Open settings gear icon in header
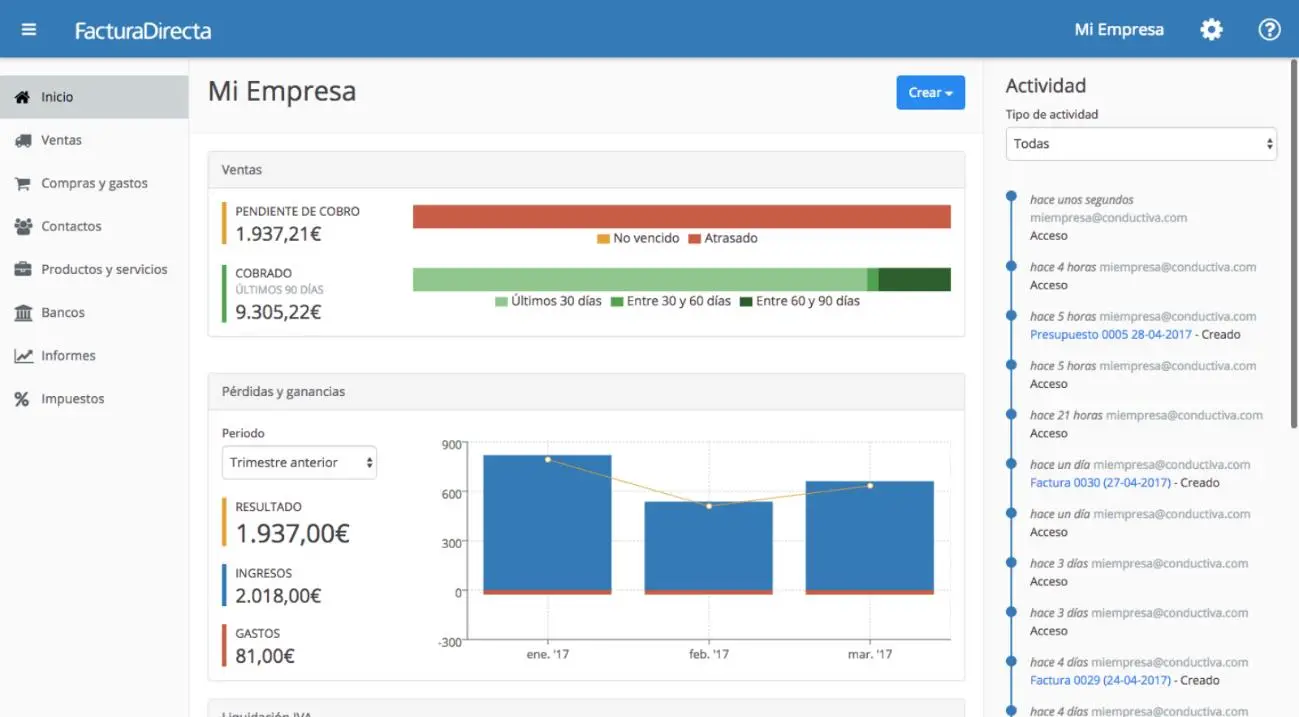The width and height of the screenshot is (1299, 717). point(1211,30)
